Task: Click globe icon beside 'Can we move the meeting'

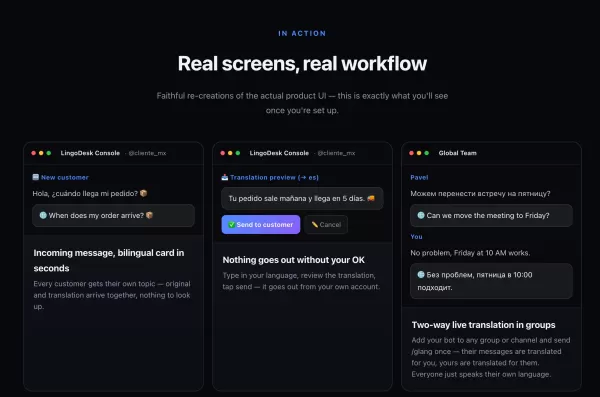Action: [x=421, y=216]
